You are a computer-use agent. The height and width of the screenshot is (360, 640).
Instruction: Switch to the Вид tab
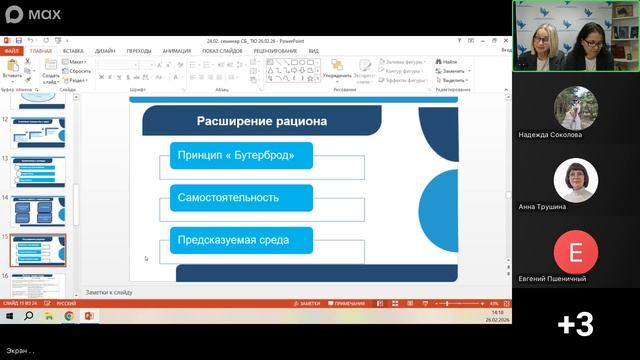[x=313, y=51]
